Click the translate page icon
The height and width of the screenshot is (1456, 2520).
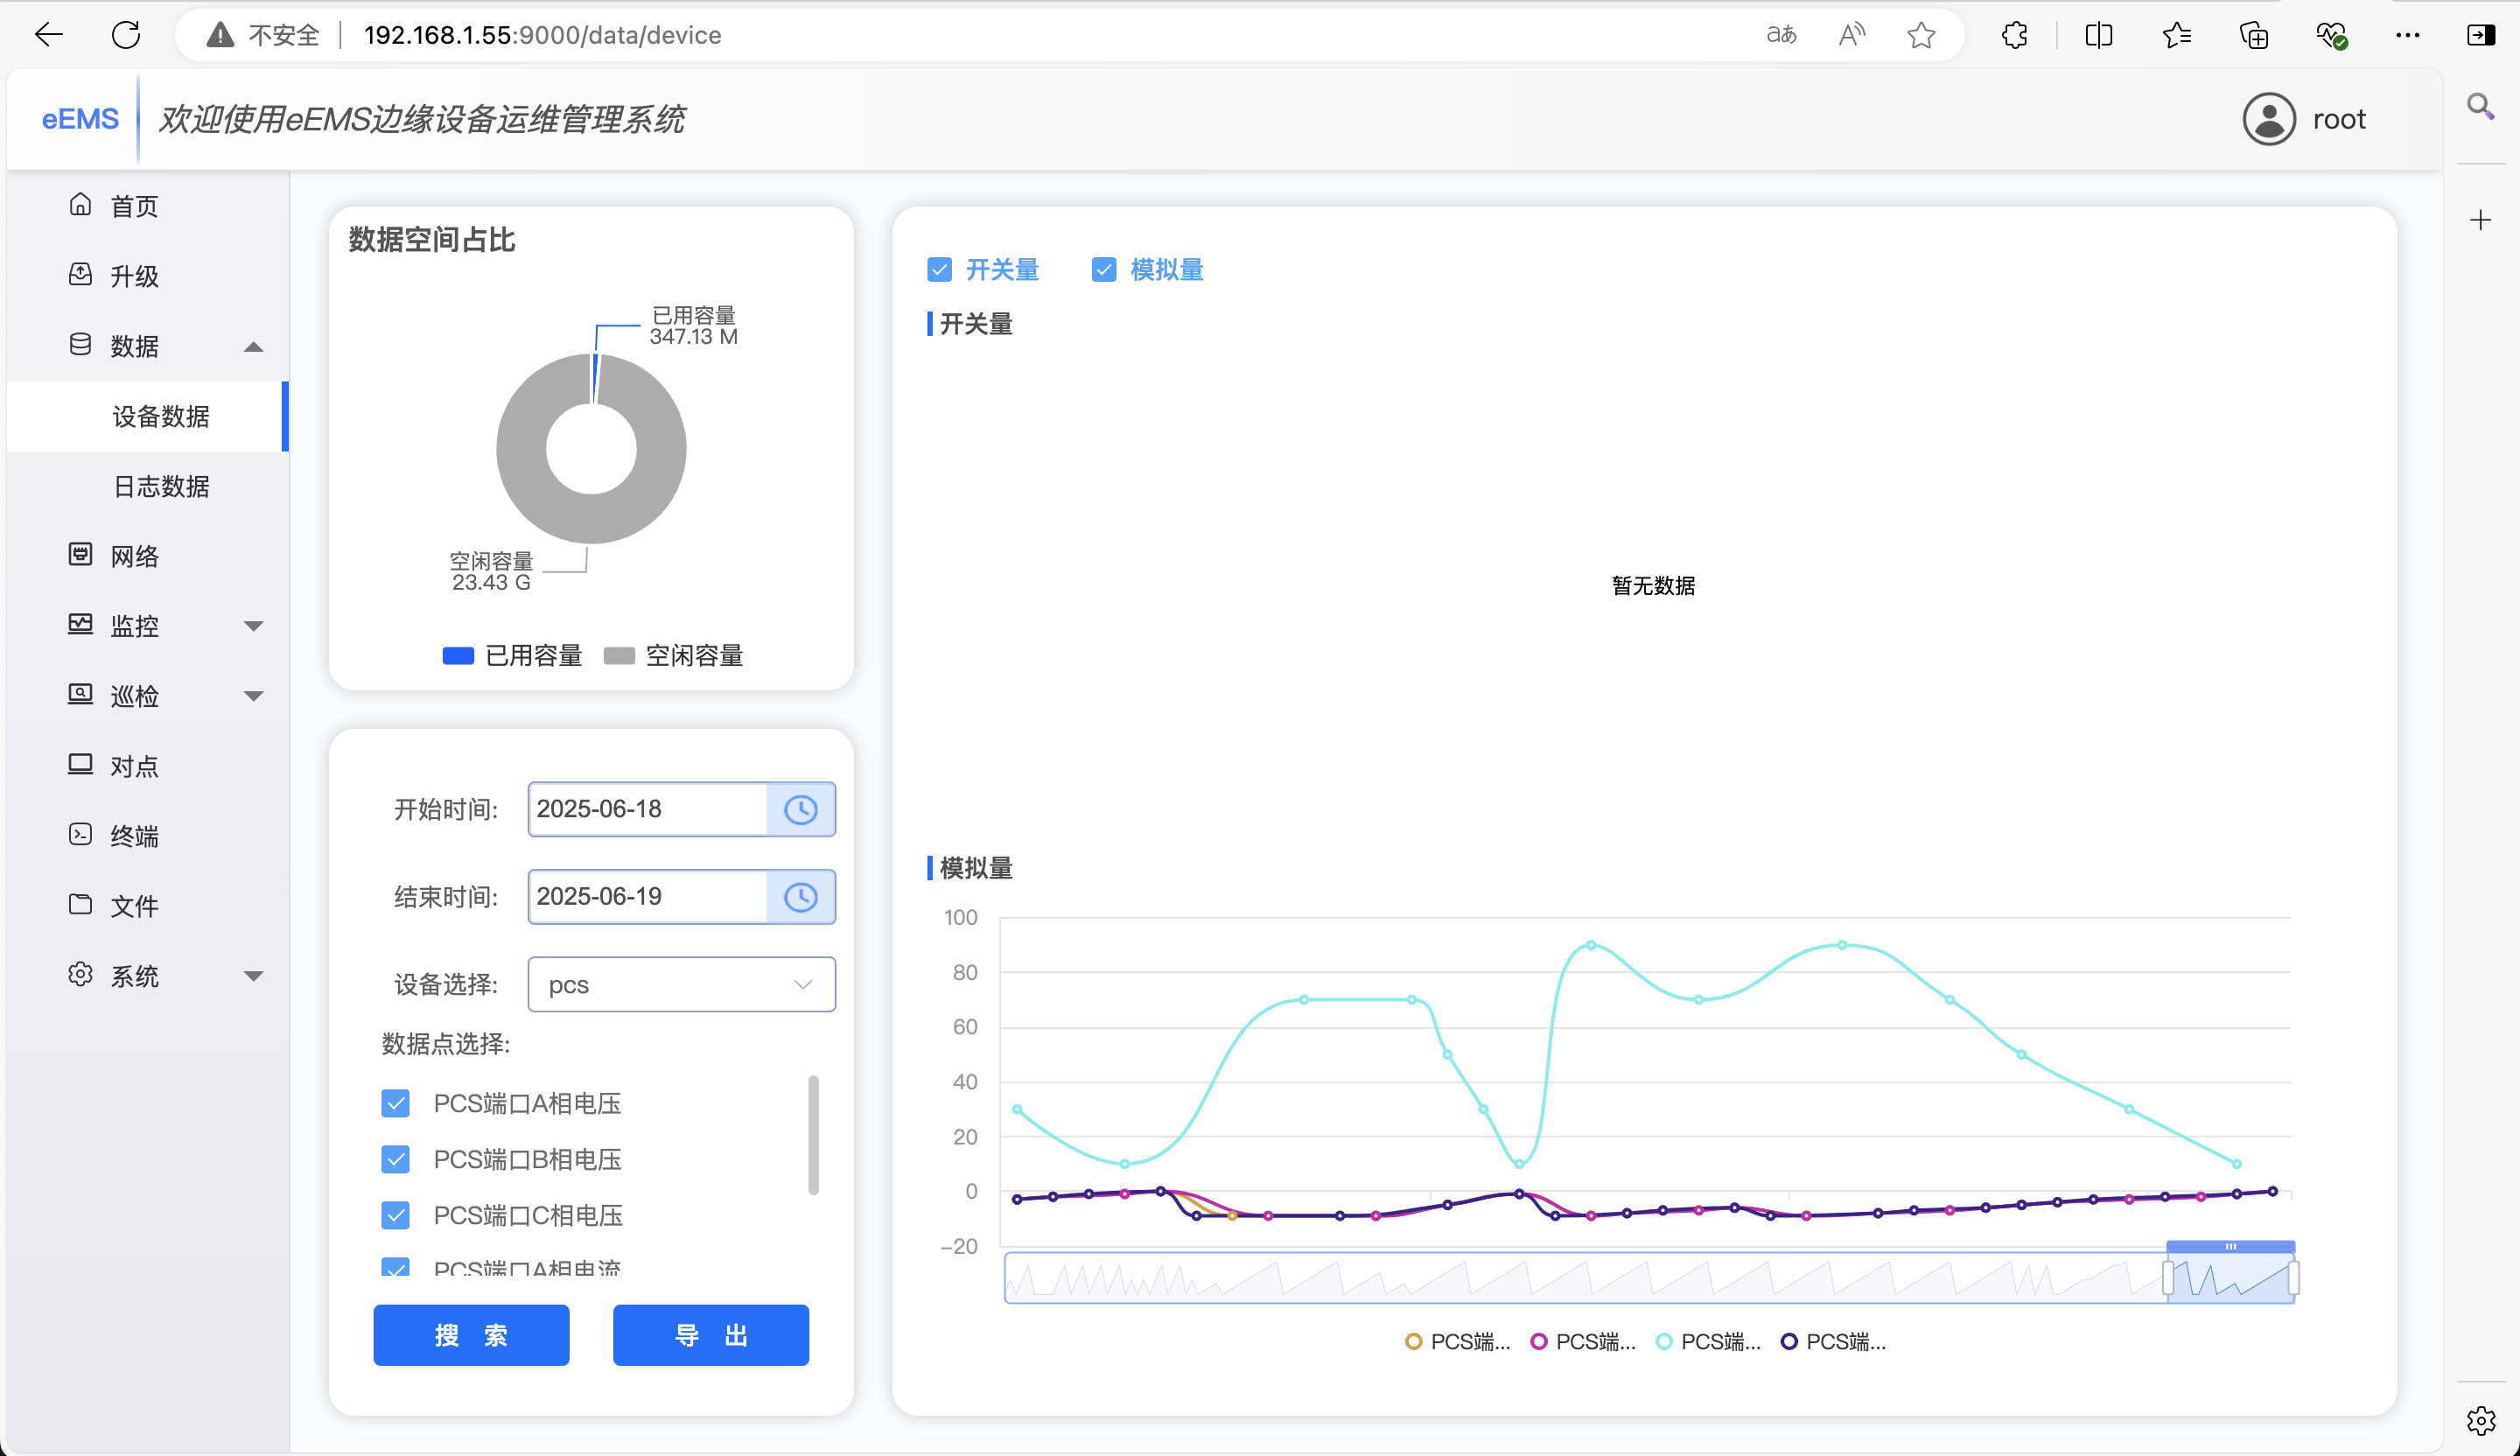point(1781,35)
